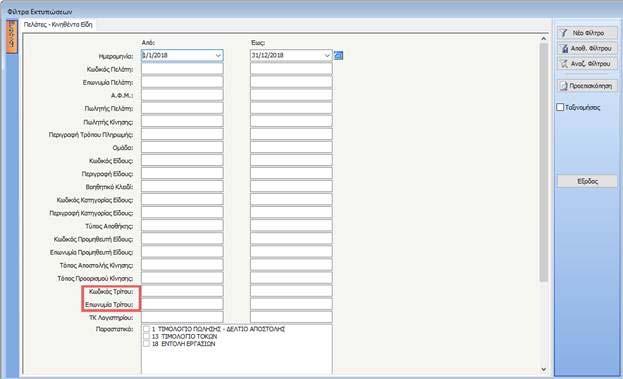The height and width of the screenshot is (379, 623).
Task: Click the Από field for Πωλητής Πελάτη
Action: click(x=182, y=108)
